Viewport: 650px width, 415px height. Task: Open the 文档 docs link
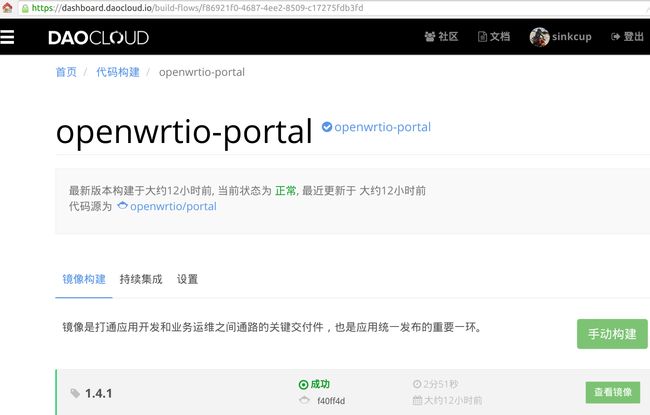tap(494, 36)
